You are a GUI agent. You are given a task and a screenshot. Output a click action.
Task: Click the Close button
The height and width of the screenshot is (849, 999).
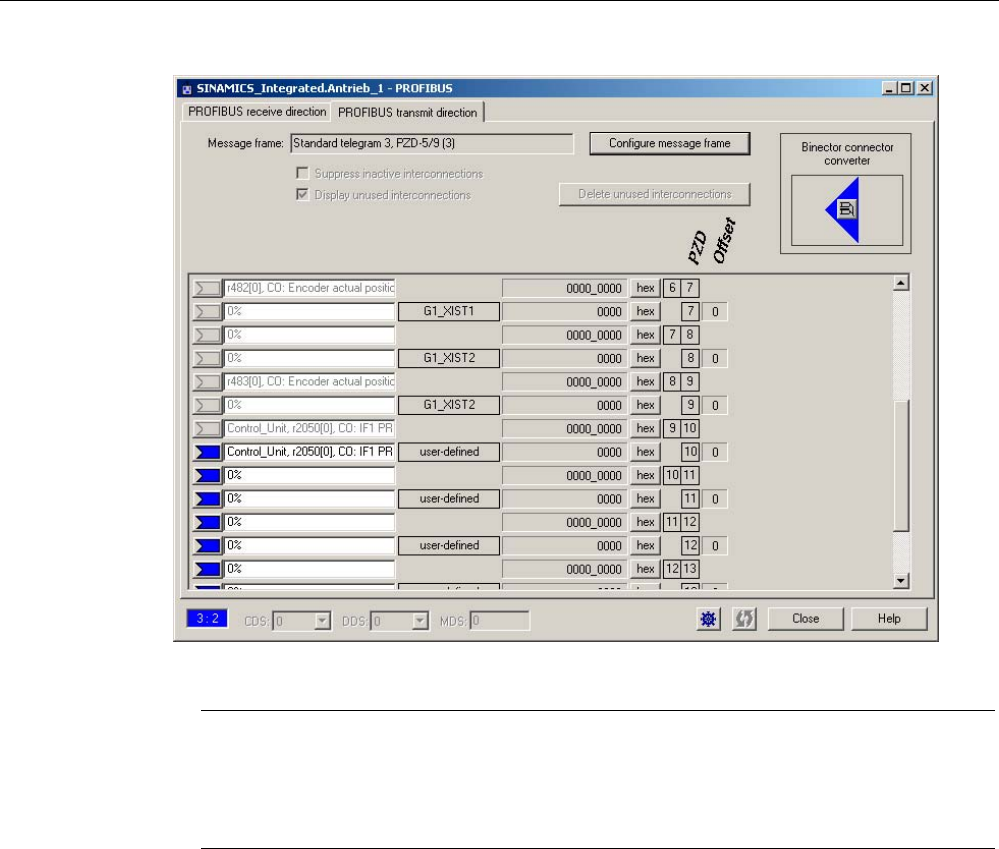tap(805, 618)
